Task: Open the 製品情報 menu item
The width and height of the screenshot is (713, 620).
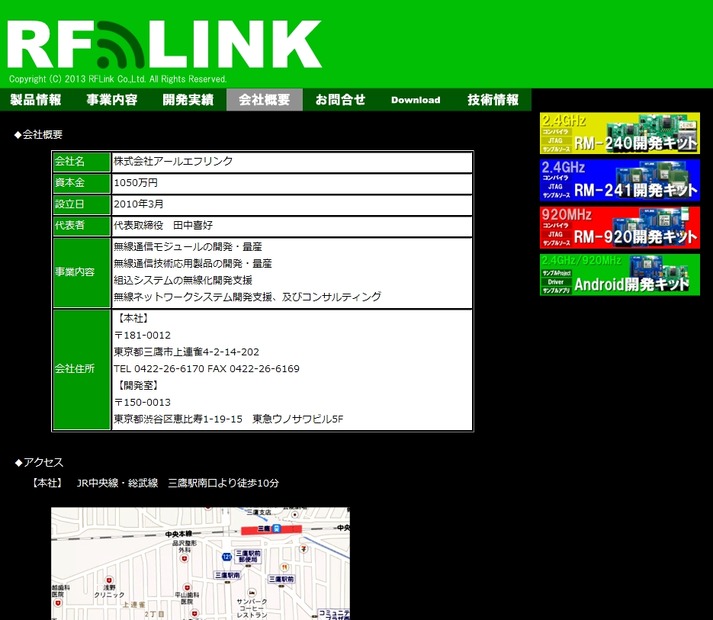Action: pos(36,100)
